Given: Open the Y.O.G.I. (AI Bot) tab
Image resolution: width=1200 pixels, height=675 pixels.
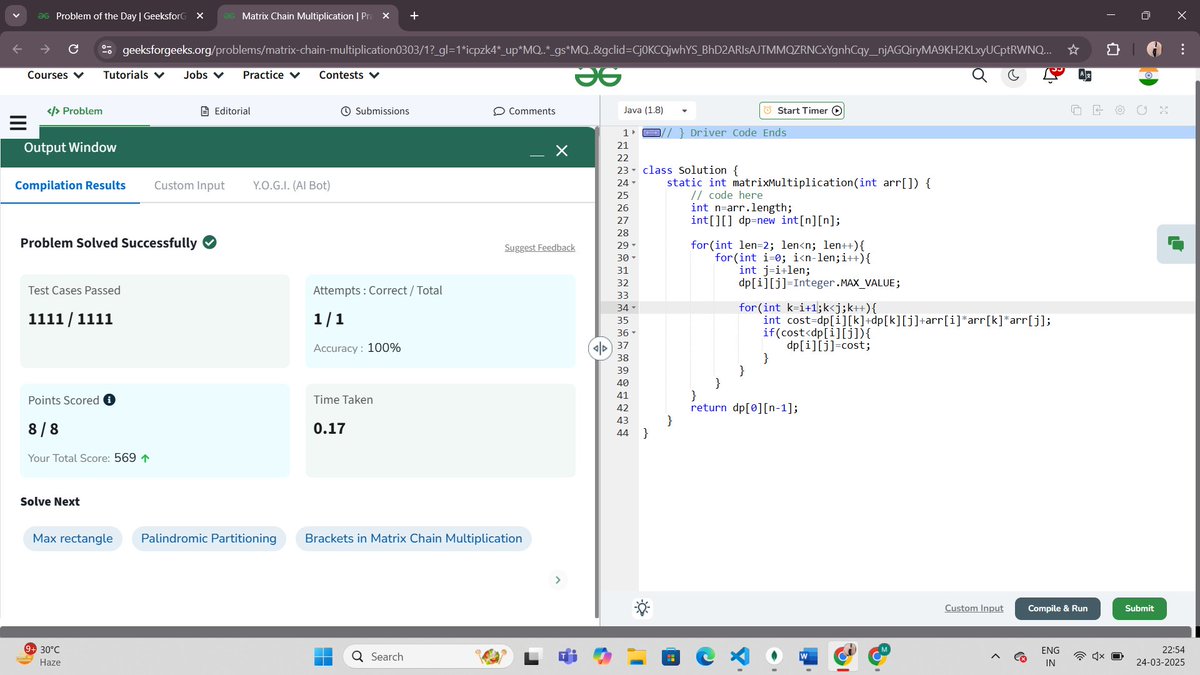Looking at the screenshot, I should [292, 185].
